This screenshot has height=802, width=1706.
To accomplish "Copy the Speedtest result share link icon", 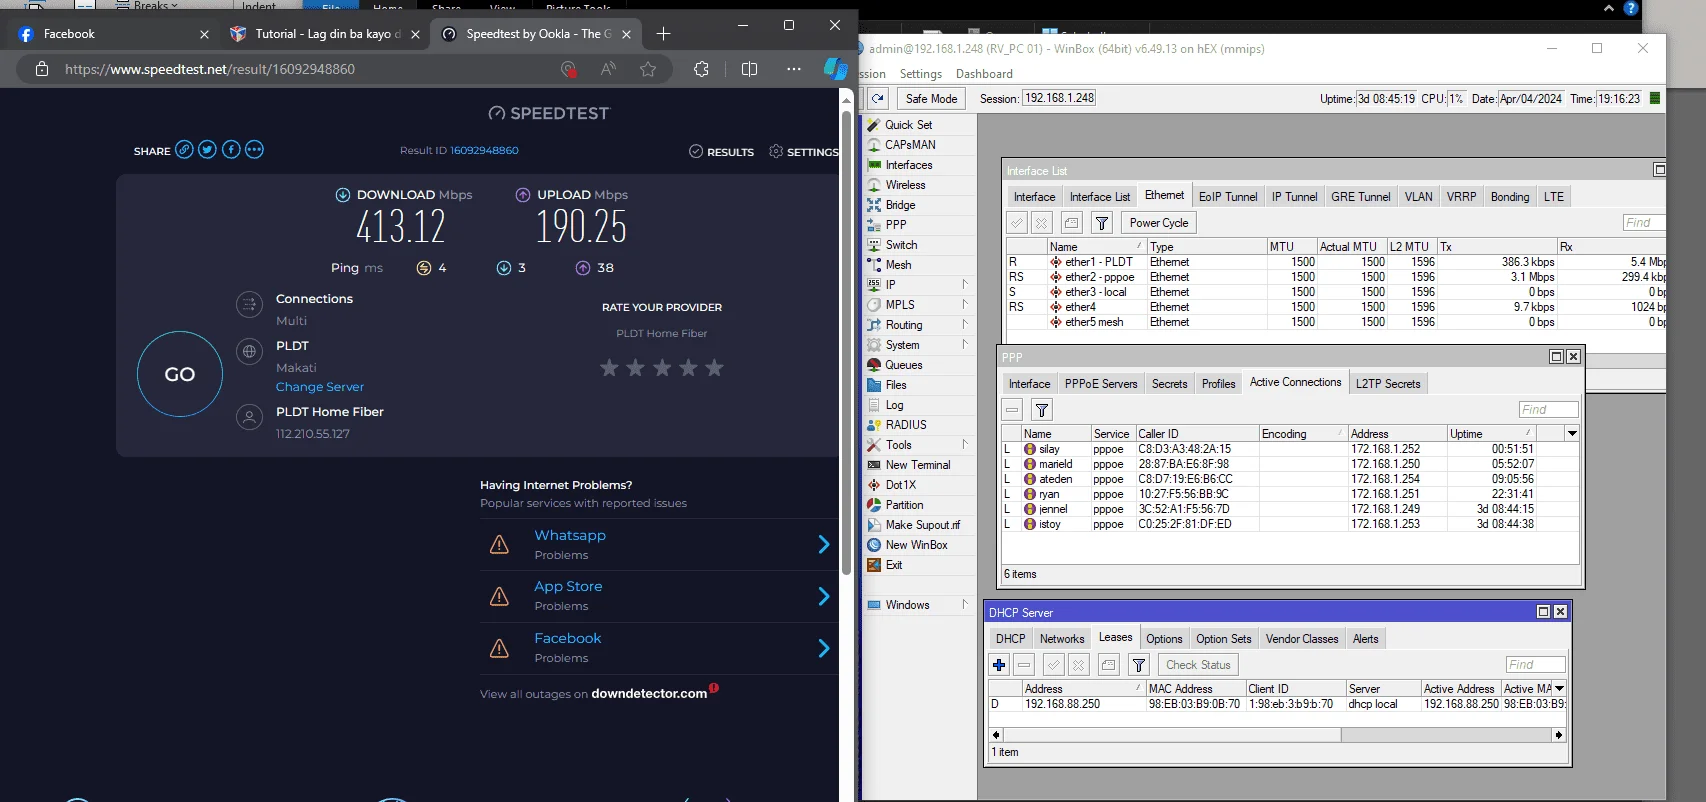I will click(184, 150).
